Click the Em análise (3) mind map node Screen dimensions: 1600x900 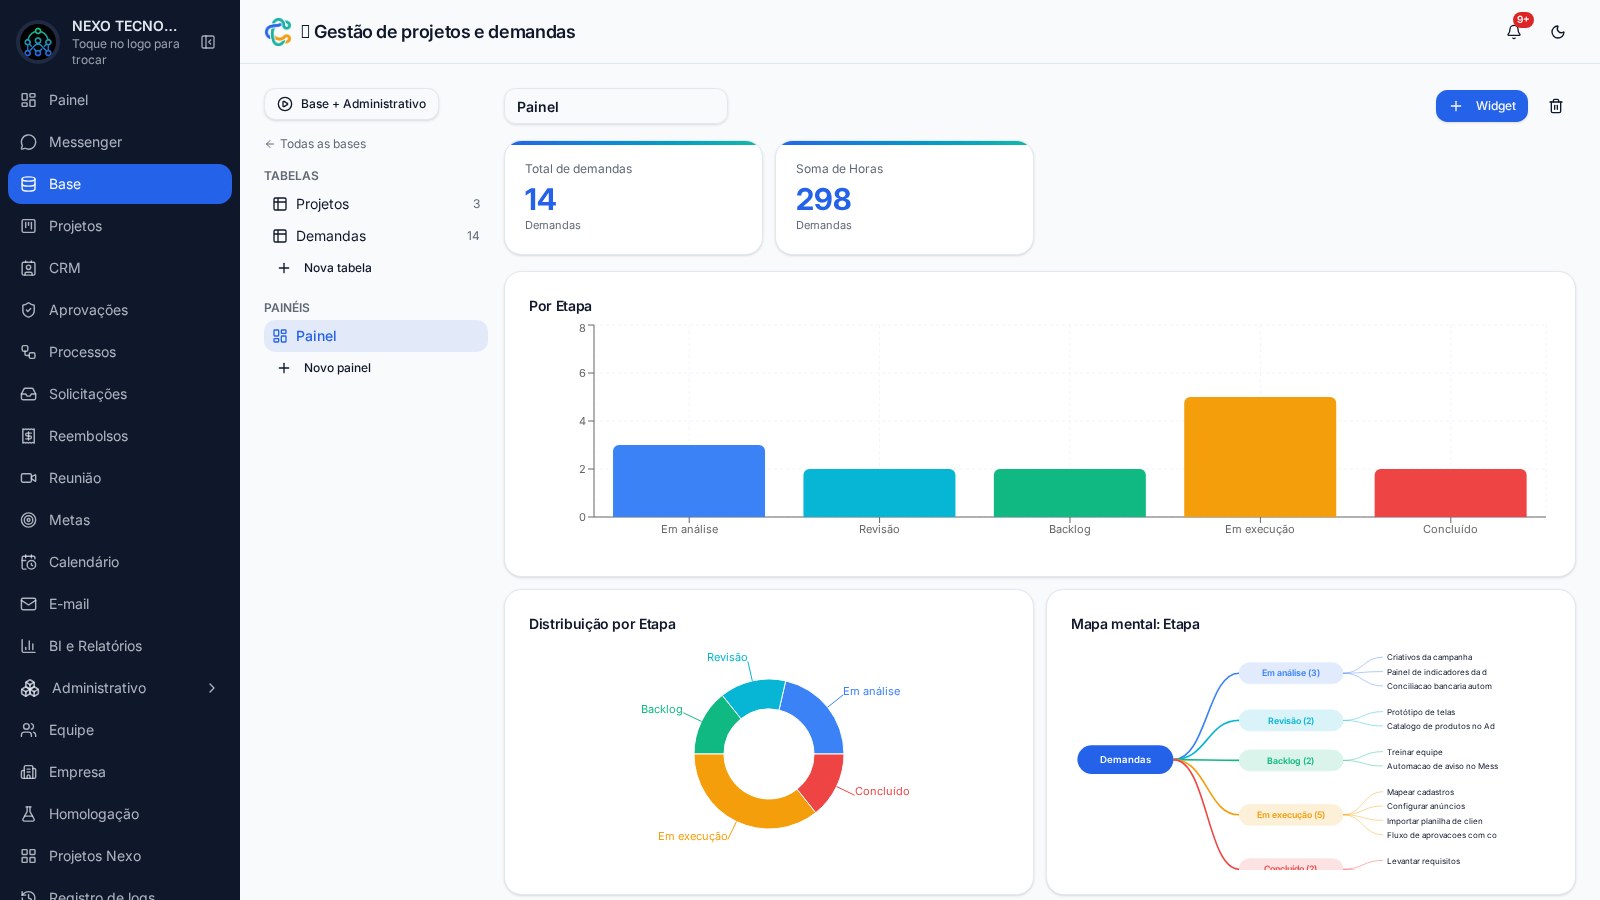(1291, 673)
